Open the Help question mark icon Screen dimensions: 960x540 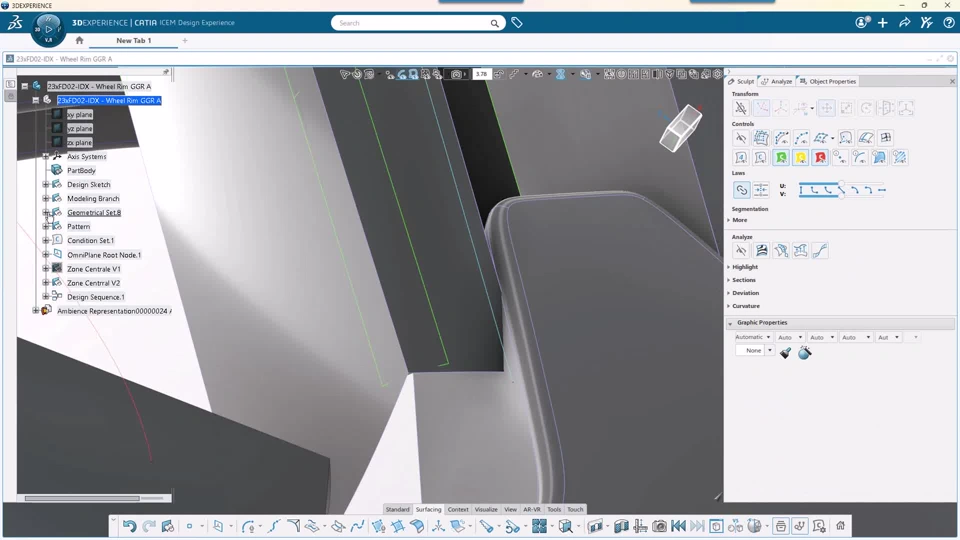click(x=948, y=23)
